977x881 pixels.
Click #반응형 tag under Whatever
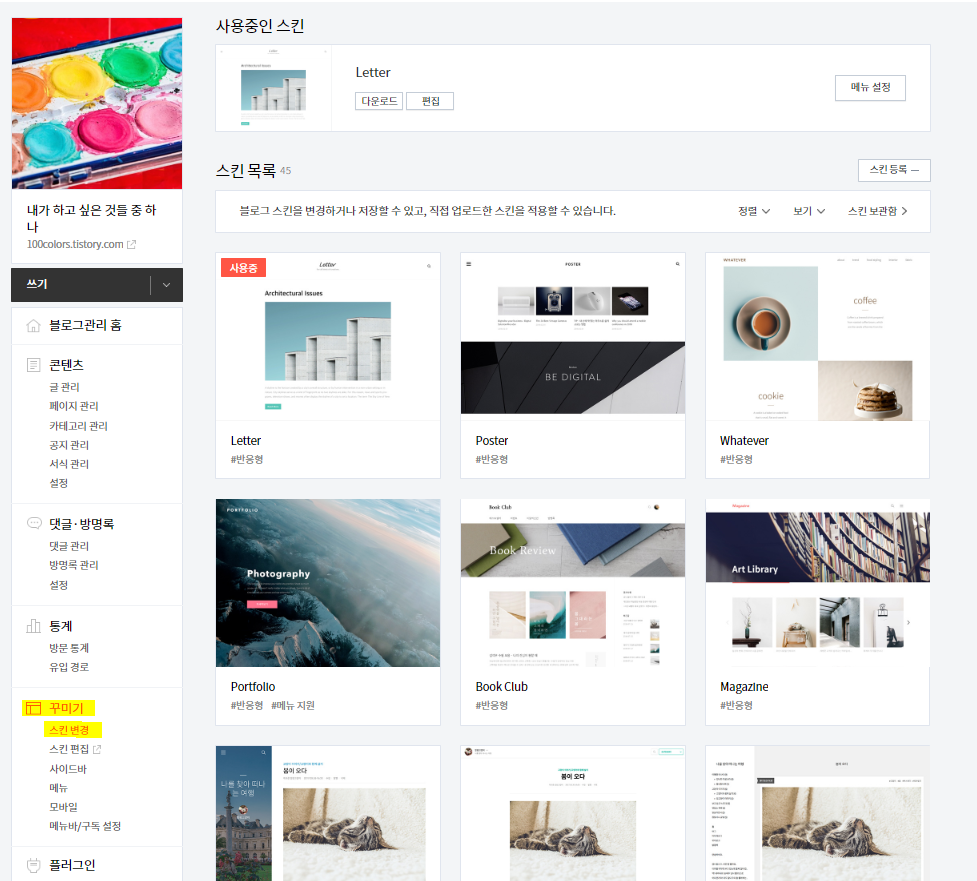pyautogui.click(x=736, y=459)
